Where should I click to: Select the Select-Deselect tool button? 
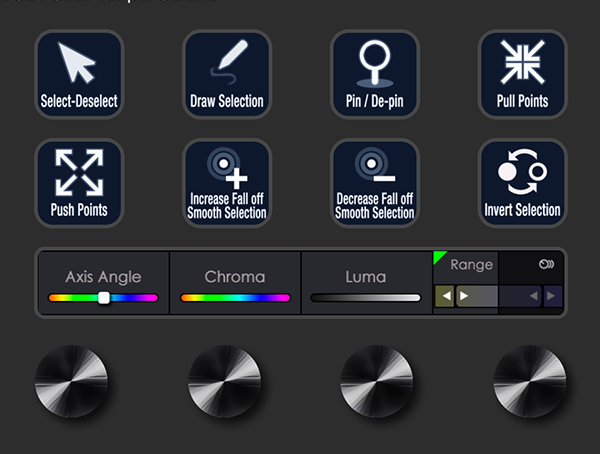coord(79,75)
